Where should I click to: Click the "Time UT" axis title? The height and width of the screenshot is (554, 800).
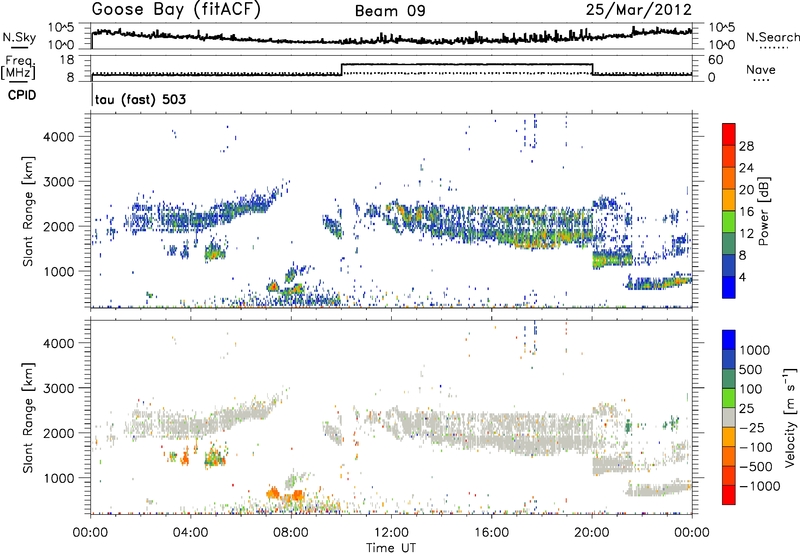(x=391, y=547)
